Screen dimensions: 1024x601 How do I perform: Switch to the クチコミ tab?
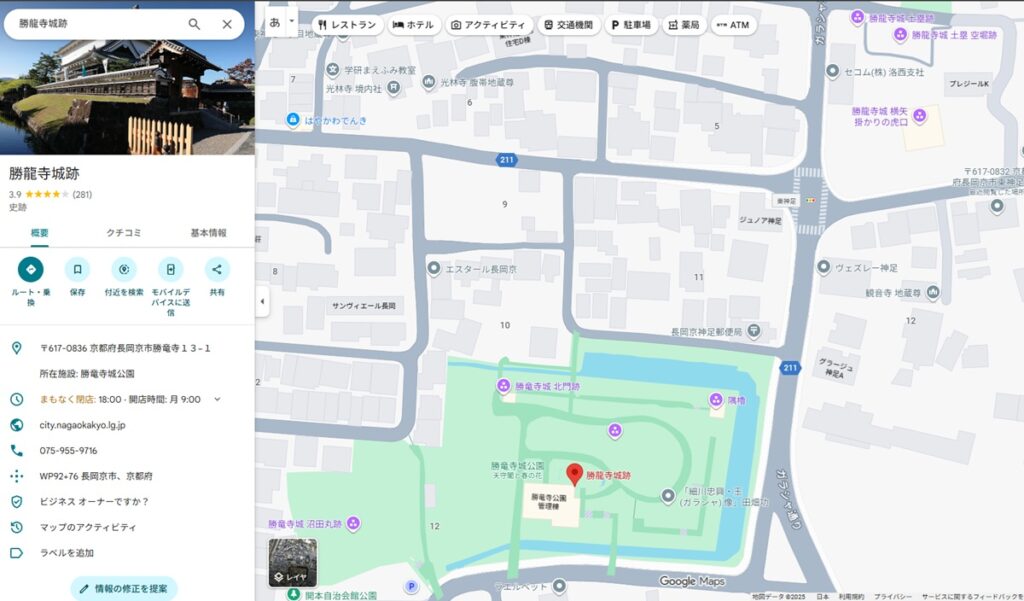point(124,233)
